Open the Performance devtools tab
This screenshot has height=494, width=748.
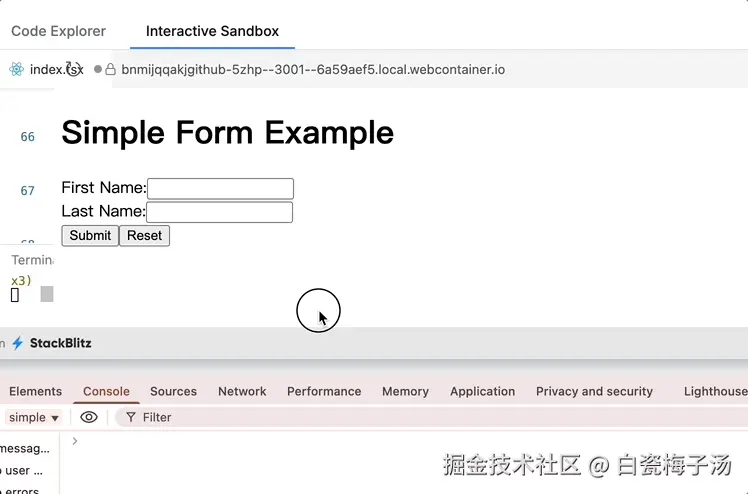(324, 391)
